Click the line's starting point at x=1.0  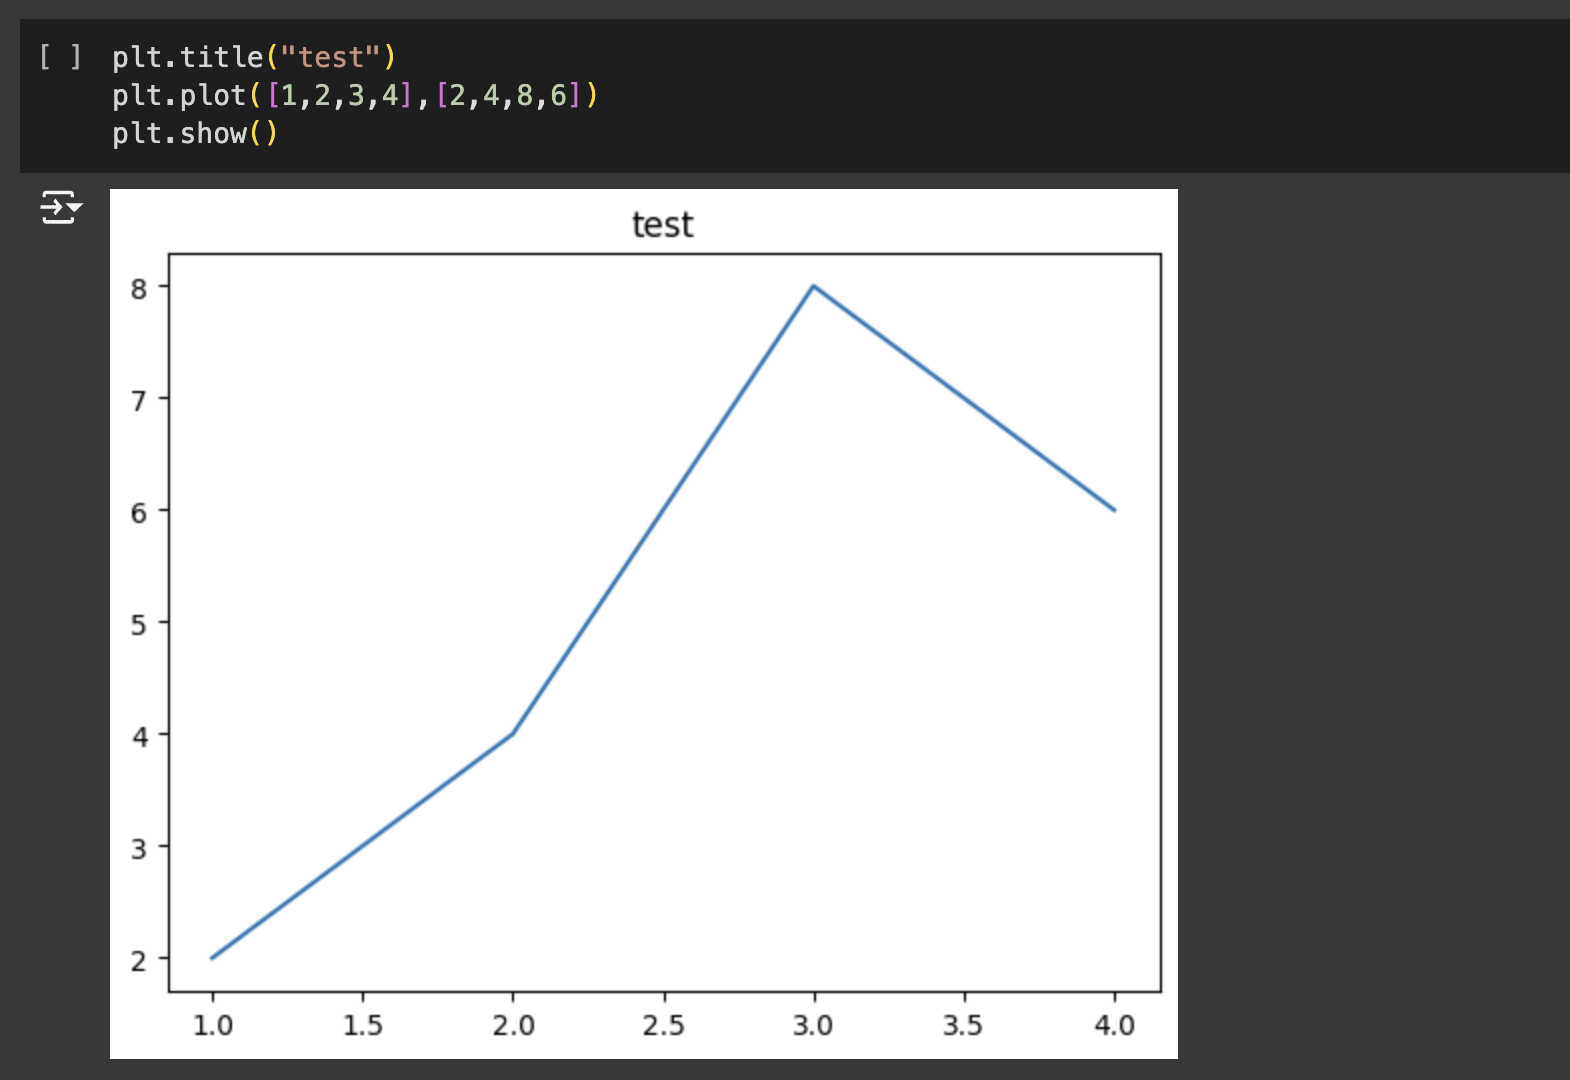[x=213, y=957]
